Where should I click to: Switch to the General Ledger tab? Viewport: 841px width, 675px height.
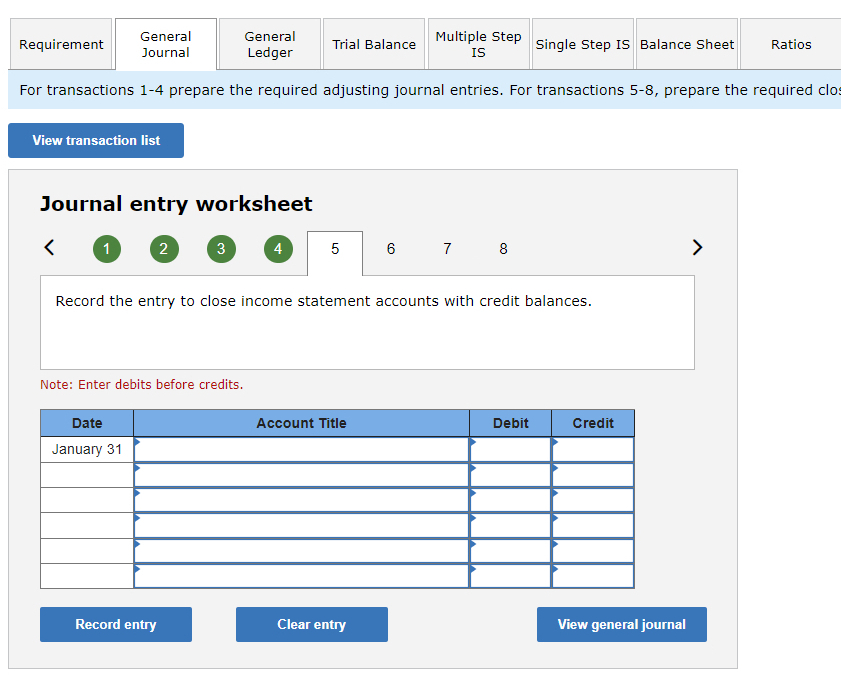(268, 44)
